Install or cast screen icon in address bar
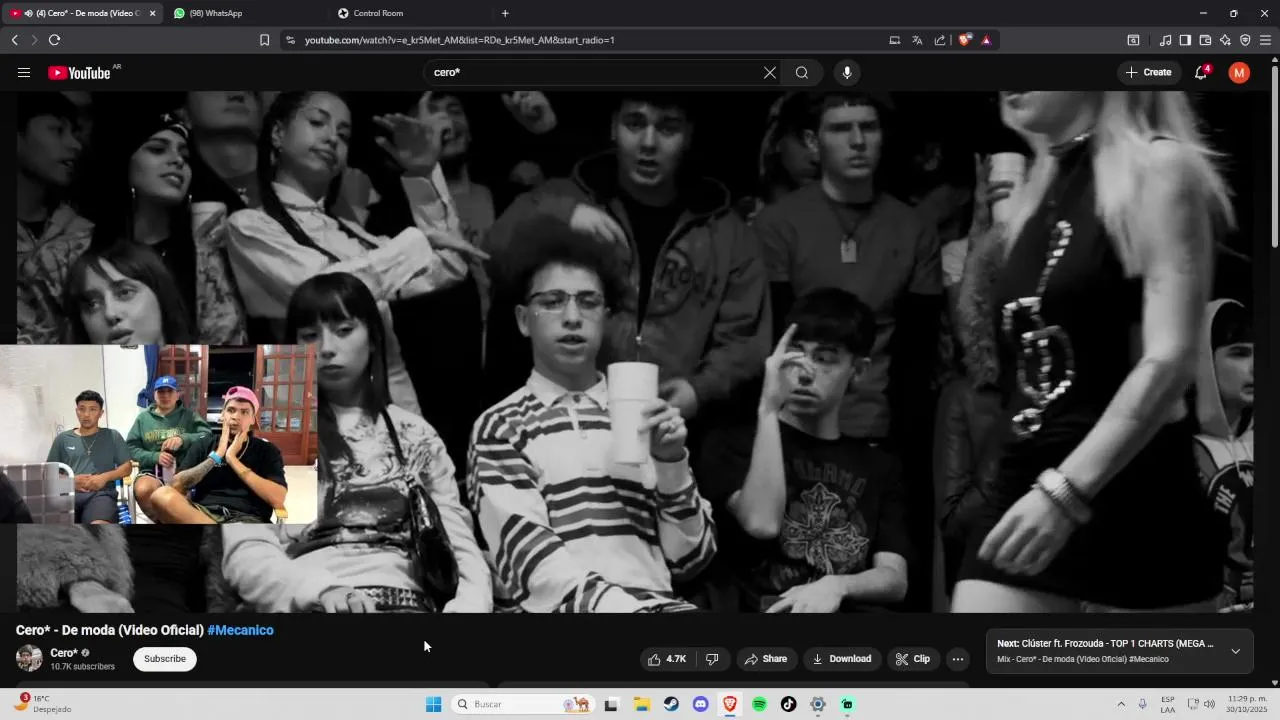Viewport: 1280px width, 720px height. [x=894, y=40]
